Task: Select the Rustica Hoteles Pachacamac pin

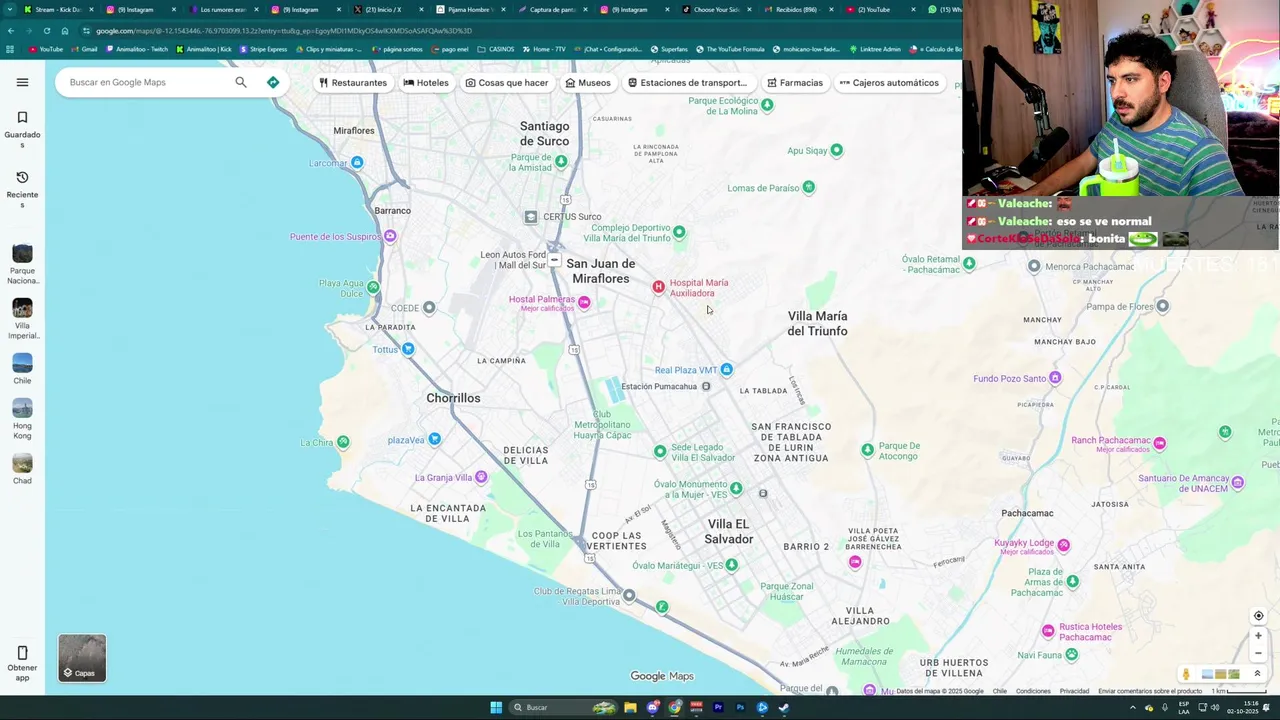Action: [1048, 631]
